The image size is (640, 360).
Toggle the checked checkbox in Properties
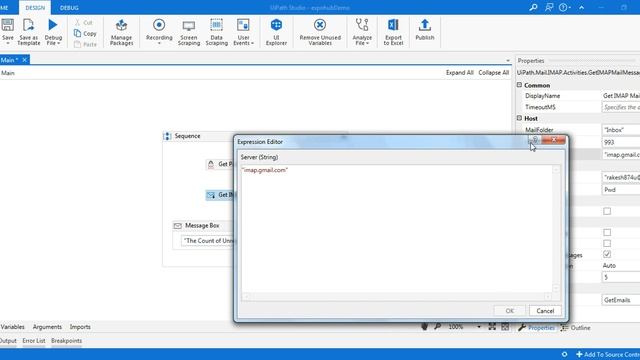pyautogui.click(x=607, y=254)
